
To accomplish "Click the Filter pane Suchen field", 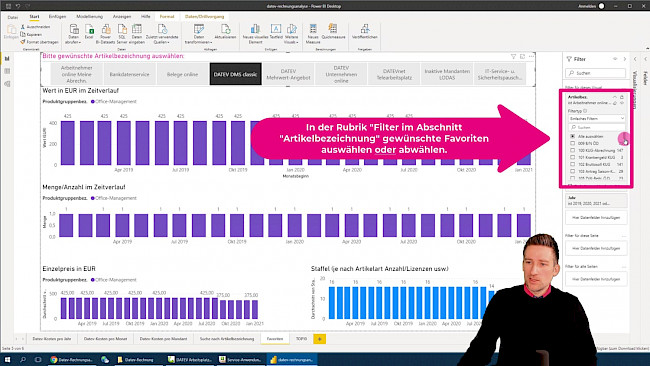I will click(x=596, y=73).
